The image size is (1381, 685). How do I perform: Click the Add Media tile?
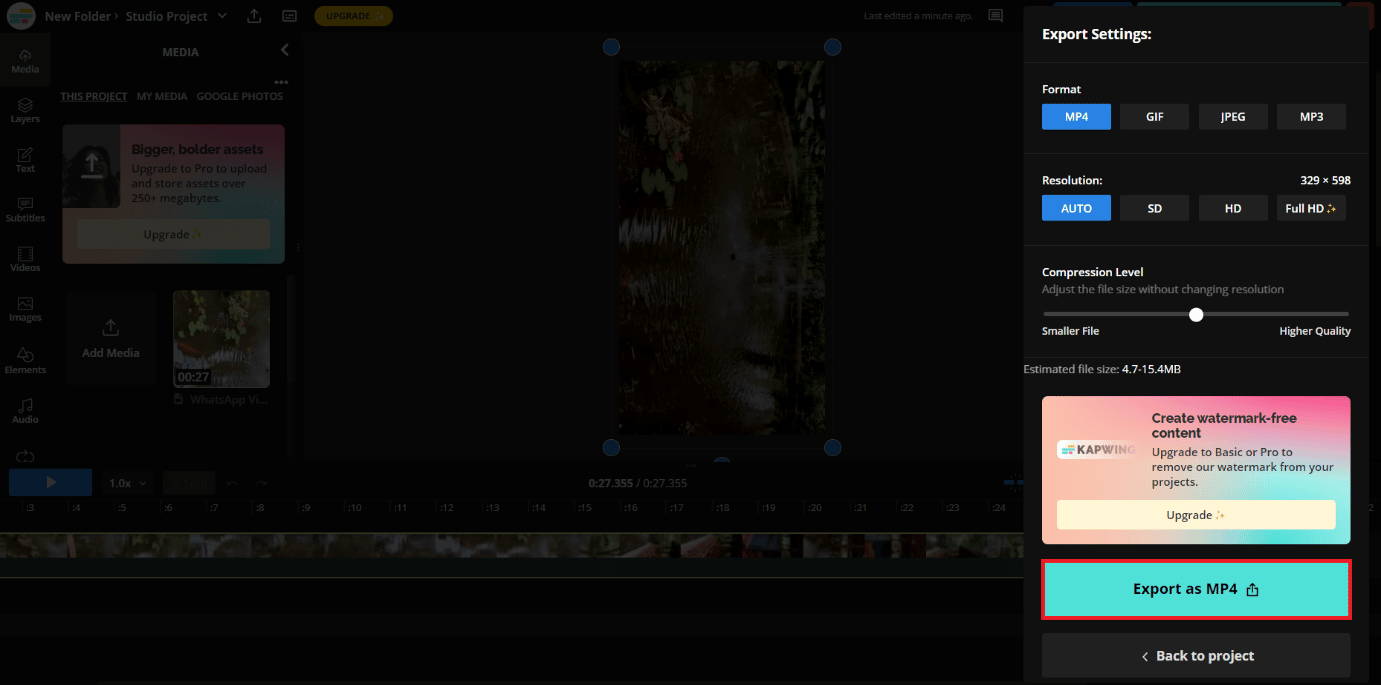click(x=111, y=339)
